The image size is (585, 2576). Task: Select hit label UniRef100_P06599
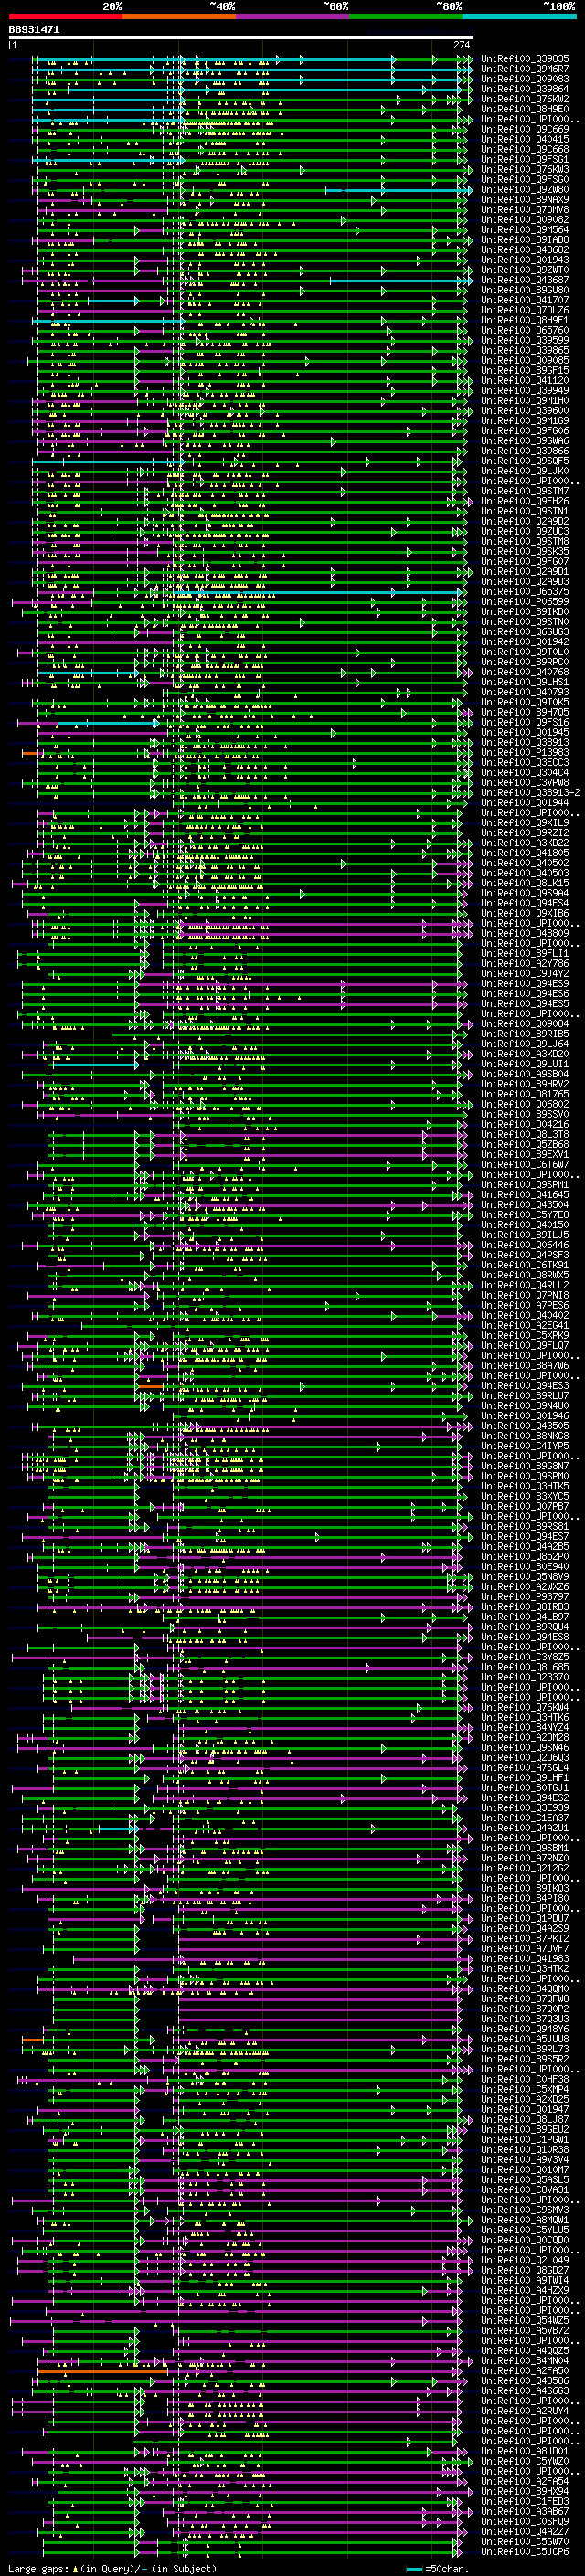click(x=525, y=602)
